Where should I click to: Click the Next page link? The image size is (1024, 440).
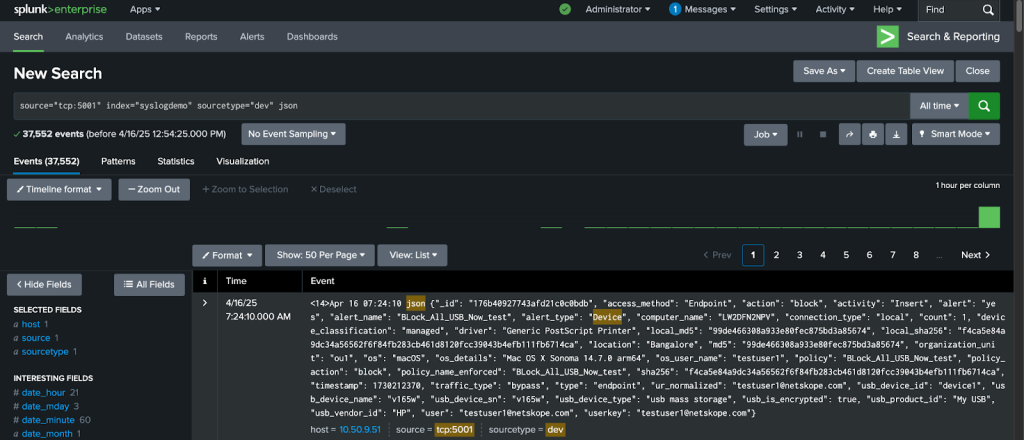(x=976, y=255)
